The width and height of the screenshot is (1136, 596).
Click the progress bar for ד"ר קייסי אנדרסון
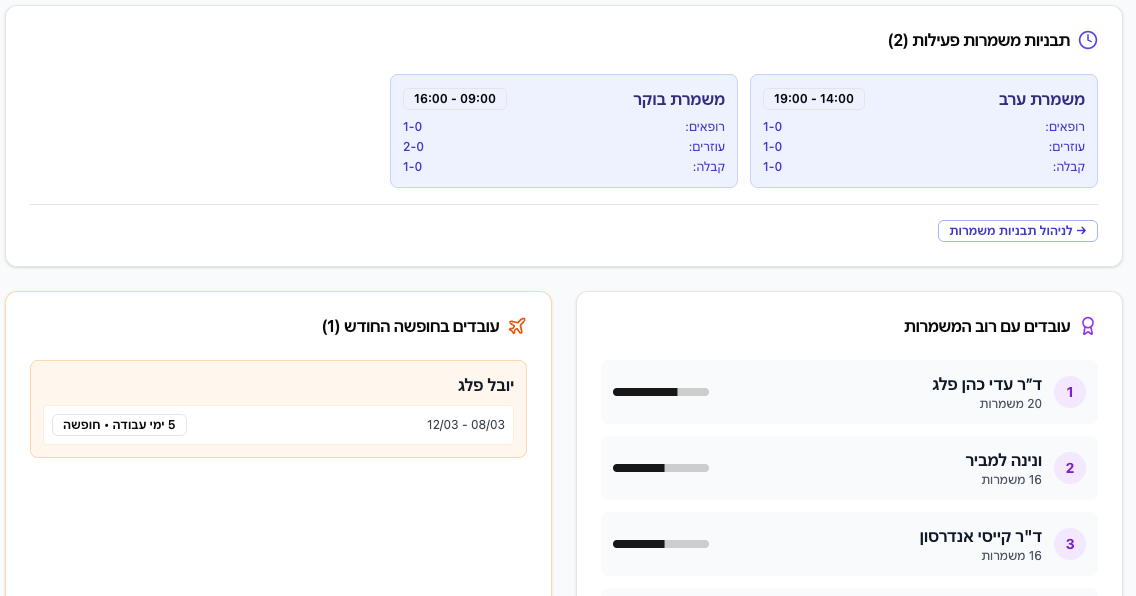660,544
